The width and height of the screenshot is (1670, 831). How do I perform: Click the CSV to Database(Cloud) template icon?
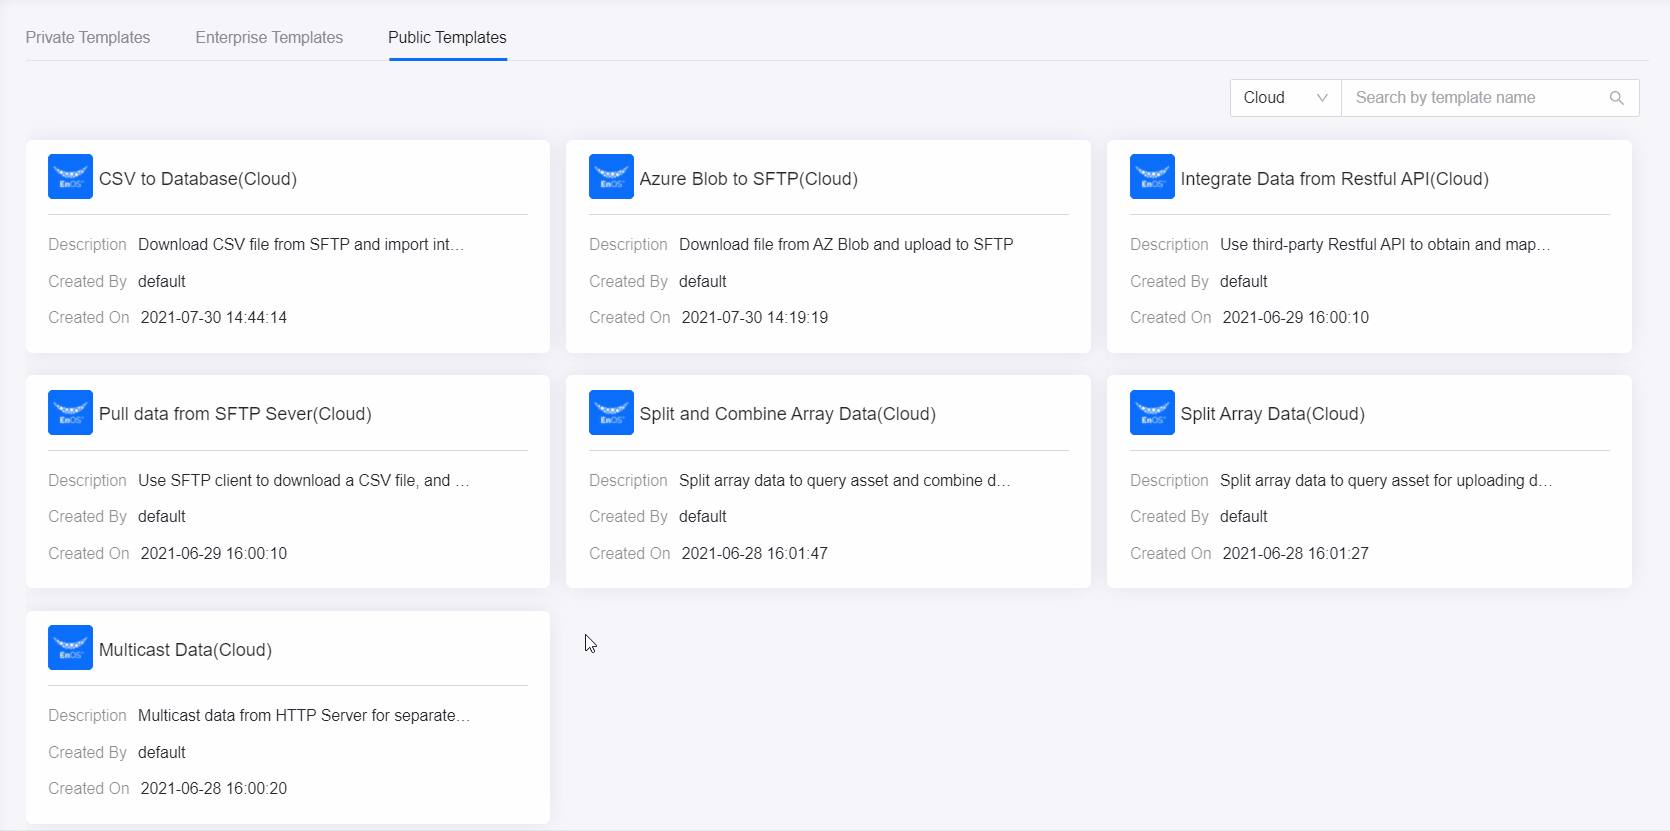coord(70,177)
